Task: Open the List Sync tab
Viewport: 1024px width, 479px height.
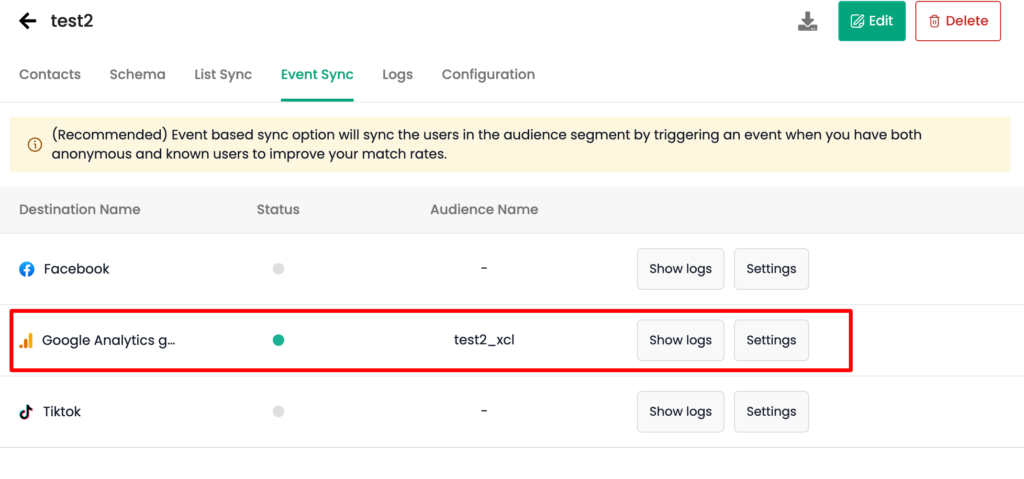Action: pos(223,74)
